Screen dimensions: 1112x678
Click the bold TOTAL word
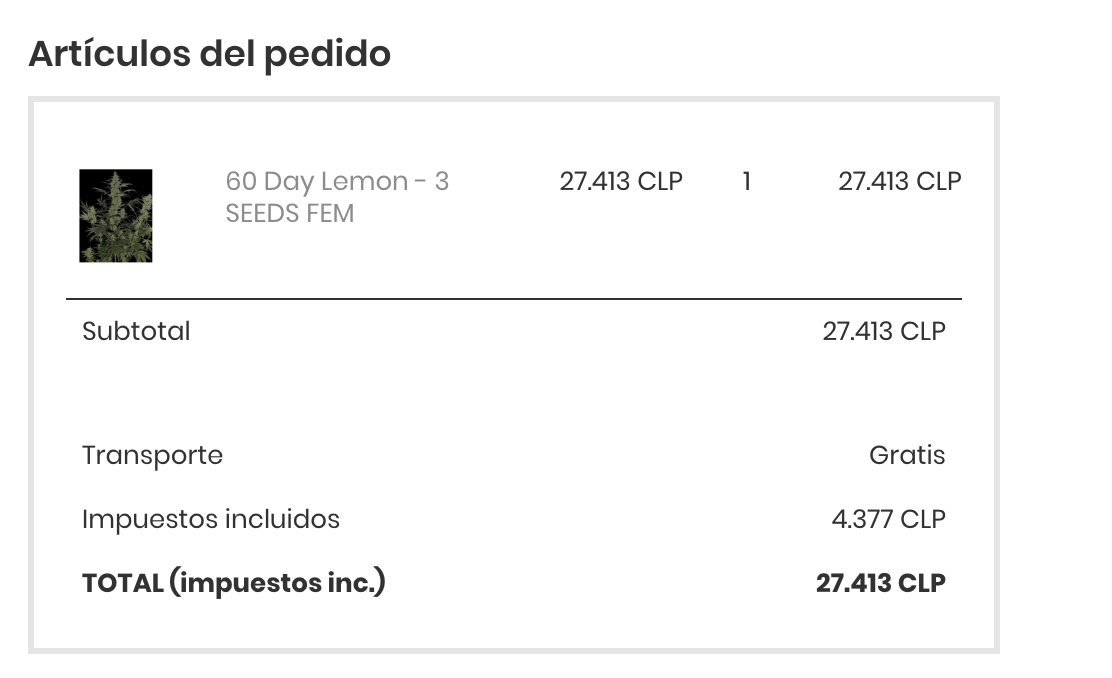click(x=123, y=583)
